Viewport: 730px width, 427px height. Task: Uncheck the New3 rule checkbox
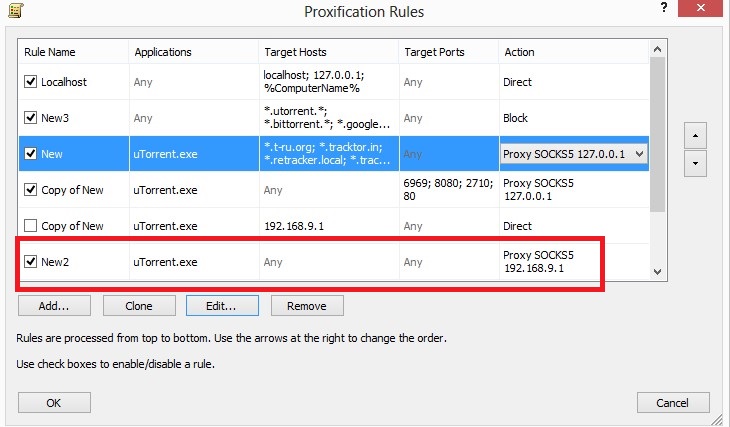[x=31, y=118]
